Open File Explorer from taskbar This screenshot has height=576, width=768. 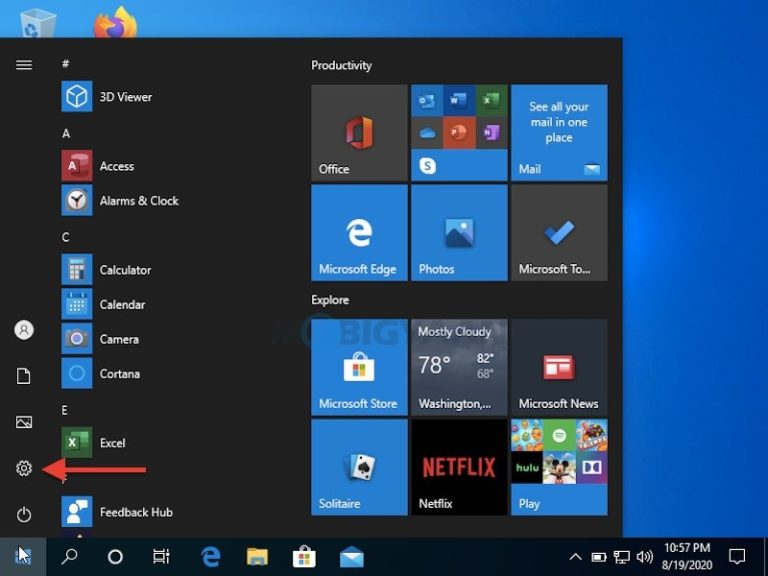[257, 556]
